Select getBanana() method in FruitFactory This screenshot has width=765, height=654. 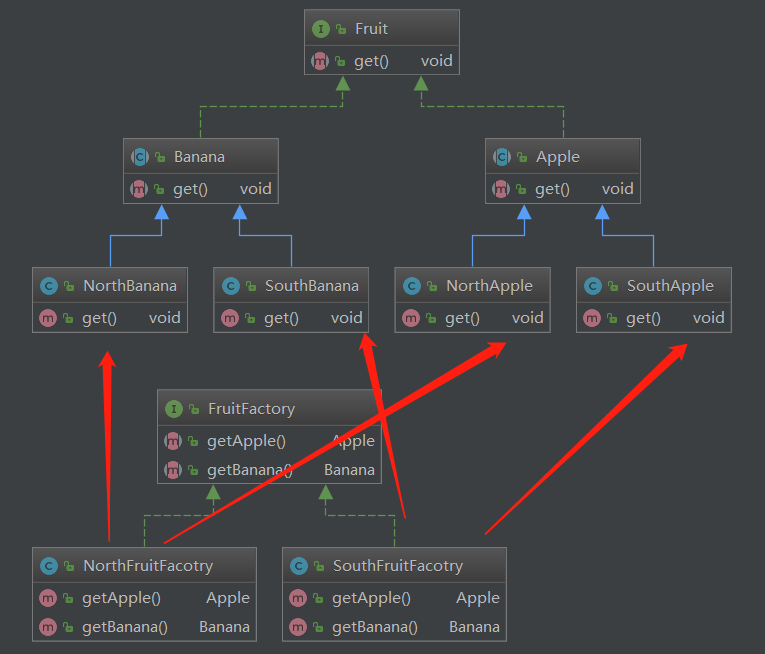coord(249,470)
